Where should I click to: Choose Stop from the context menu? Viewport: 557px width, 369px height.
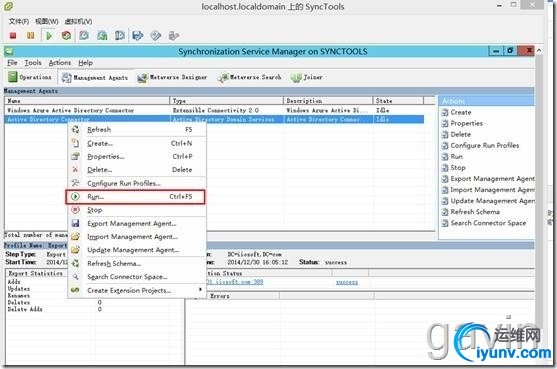[x=136, y=210]
